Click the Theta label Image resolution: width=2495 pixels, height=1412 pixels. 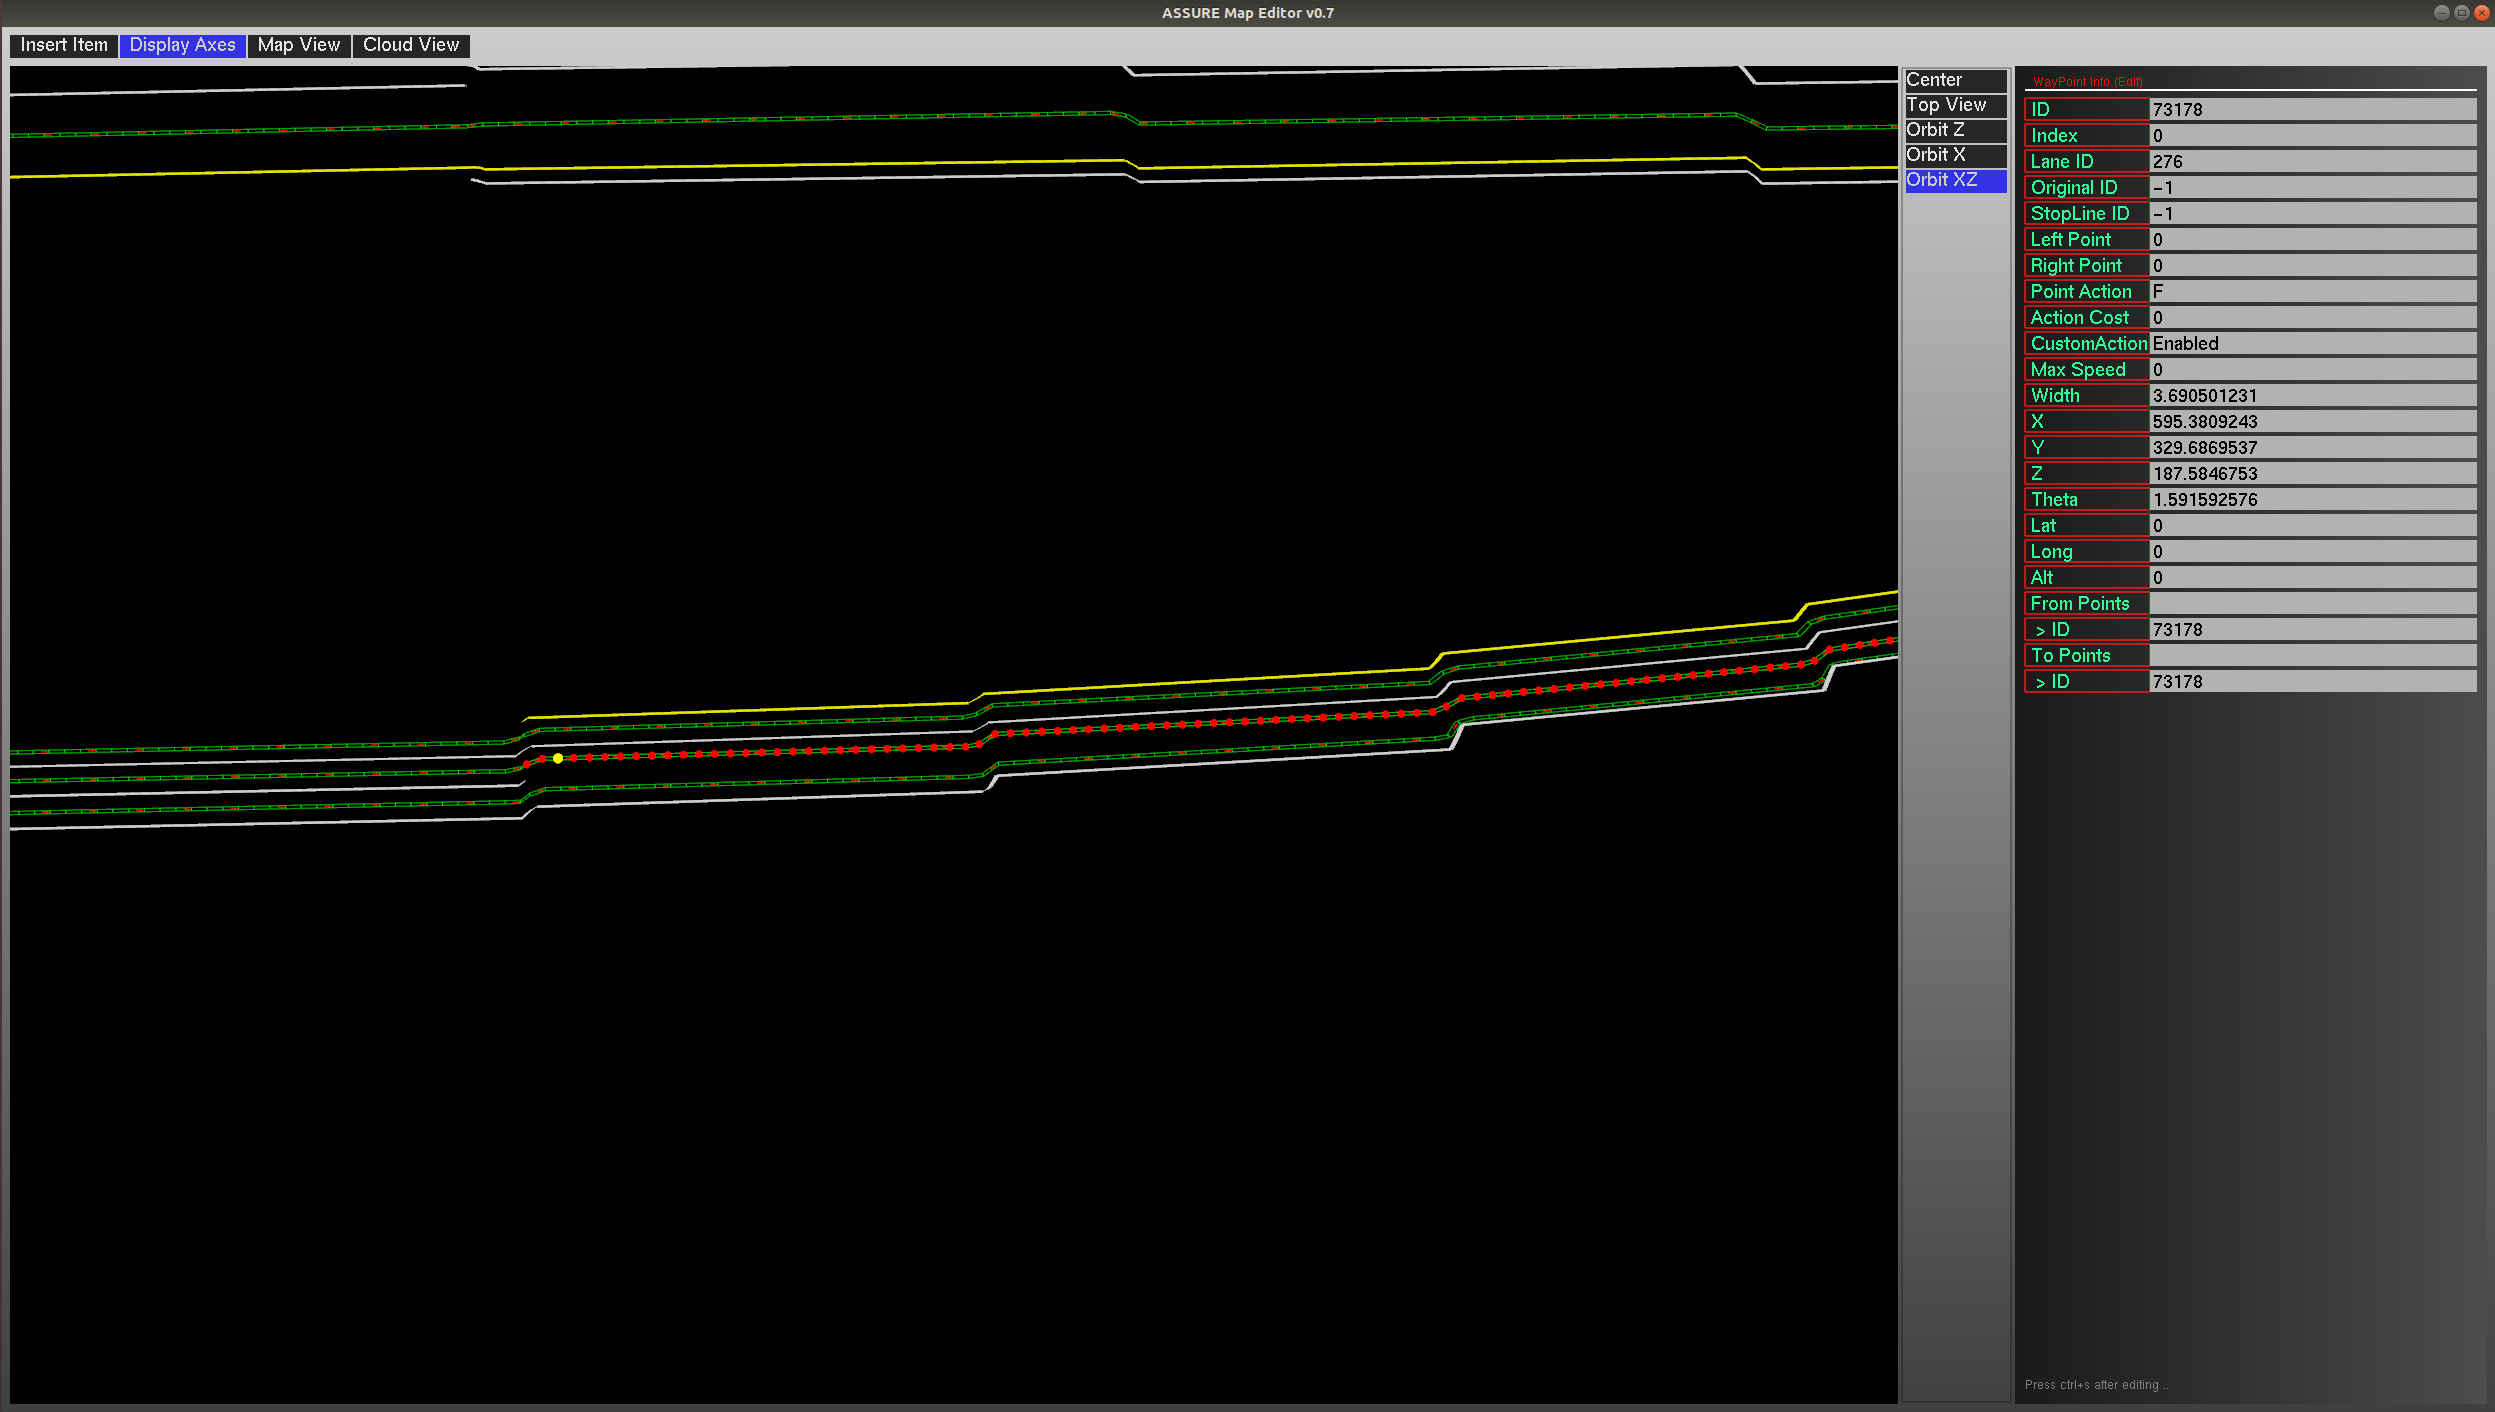click(2086, 499)
